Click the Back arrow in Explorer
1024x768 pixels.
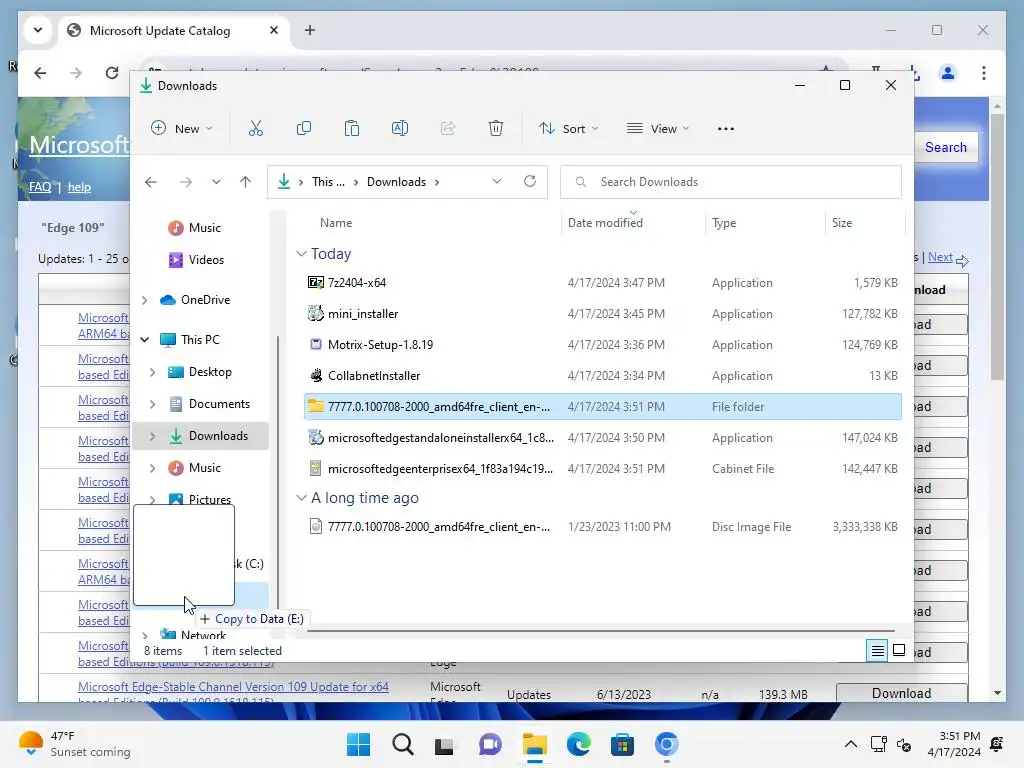151,182
